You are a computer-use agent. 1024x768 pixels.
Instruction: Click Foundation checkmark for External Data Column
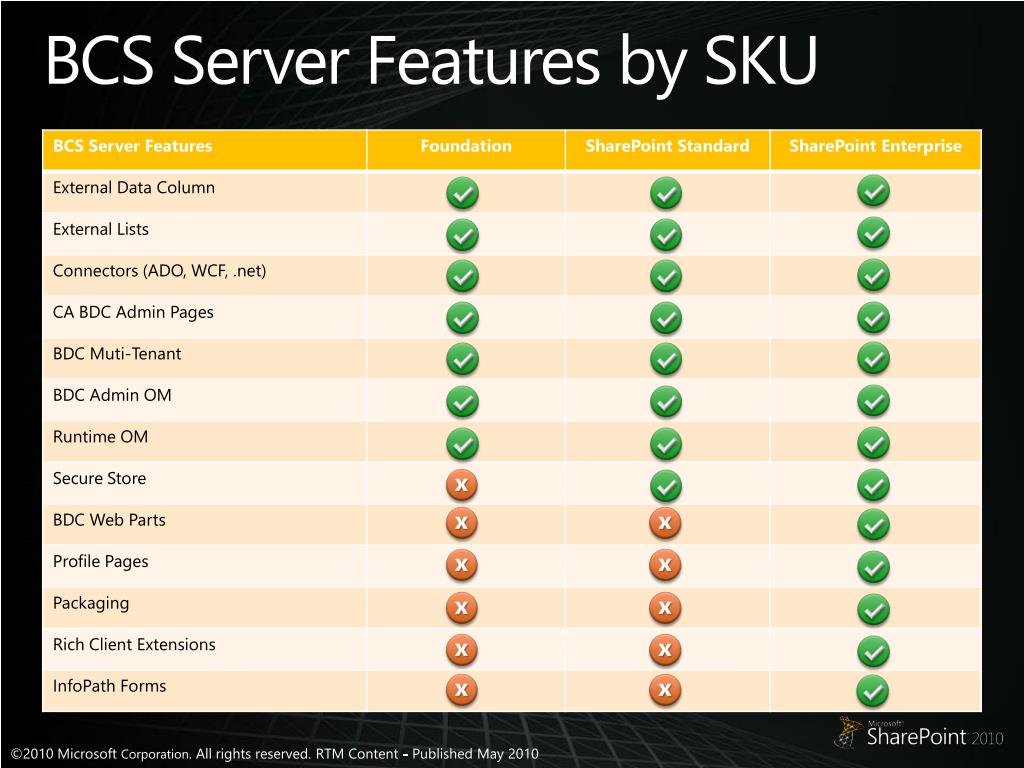pos(462,193)
